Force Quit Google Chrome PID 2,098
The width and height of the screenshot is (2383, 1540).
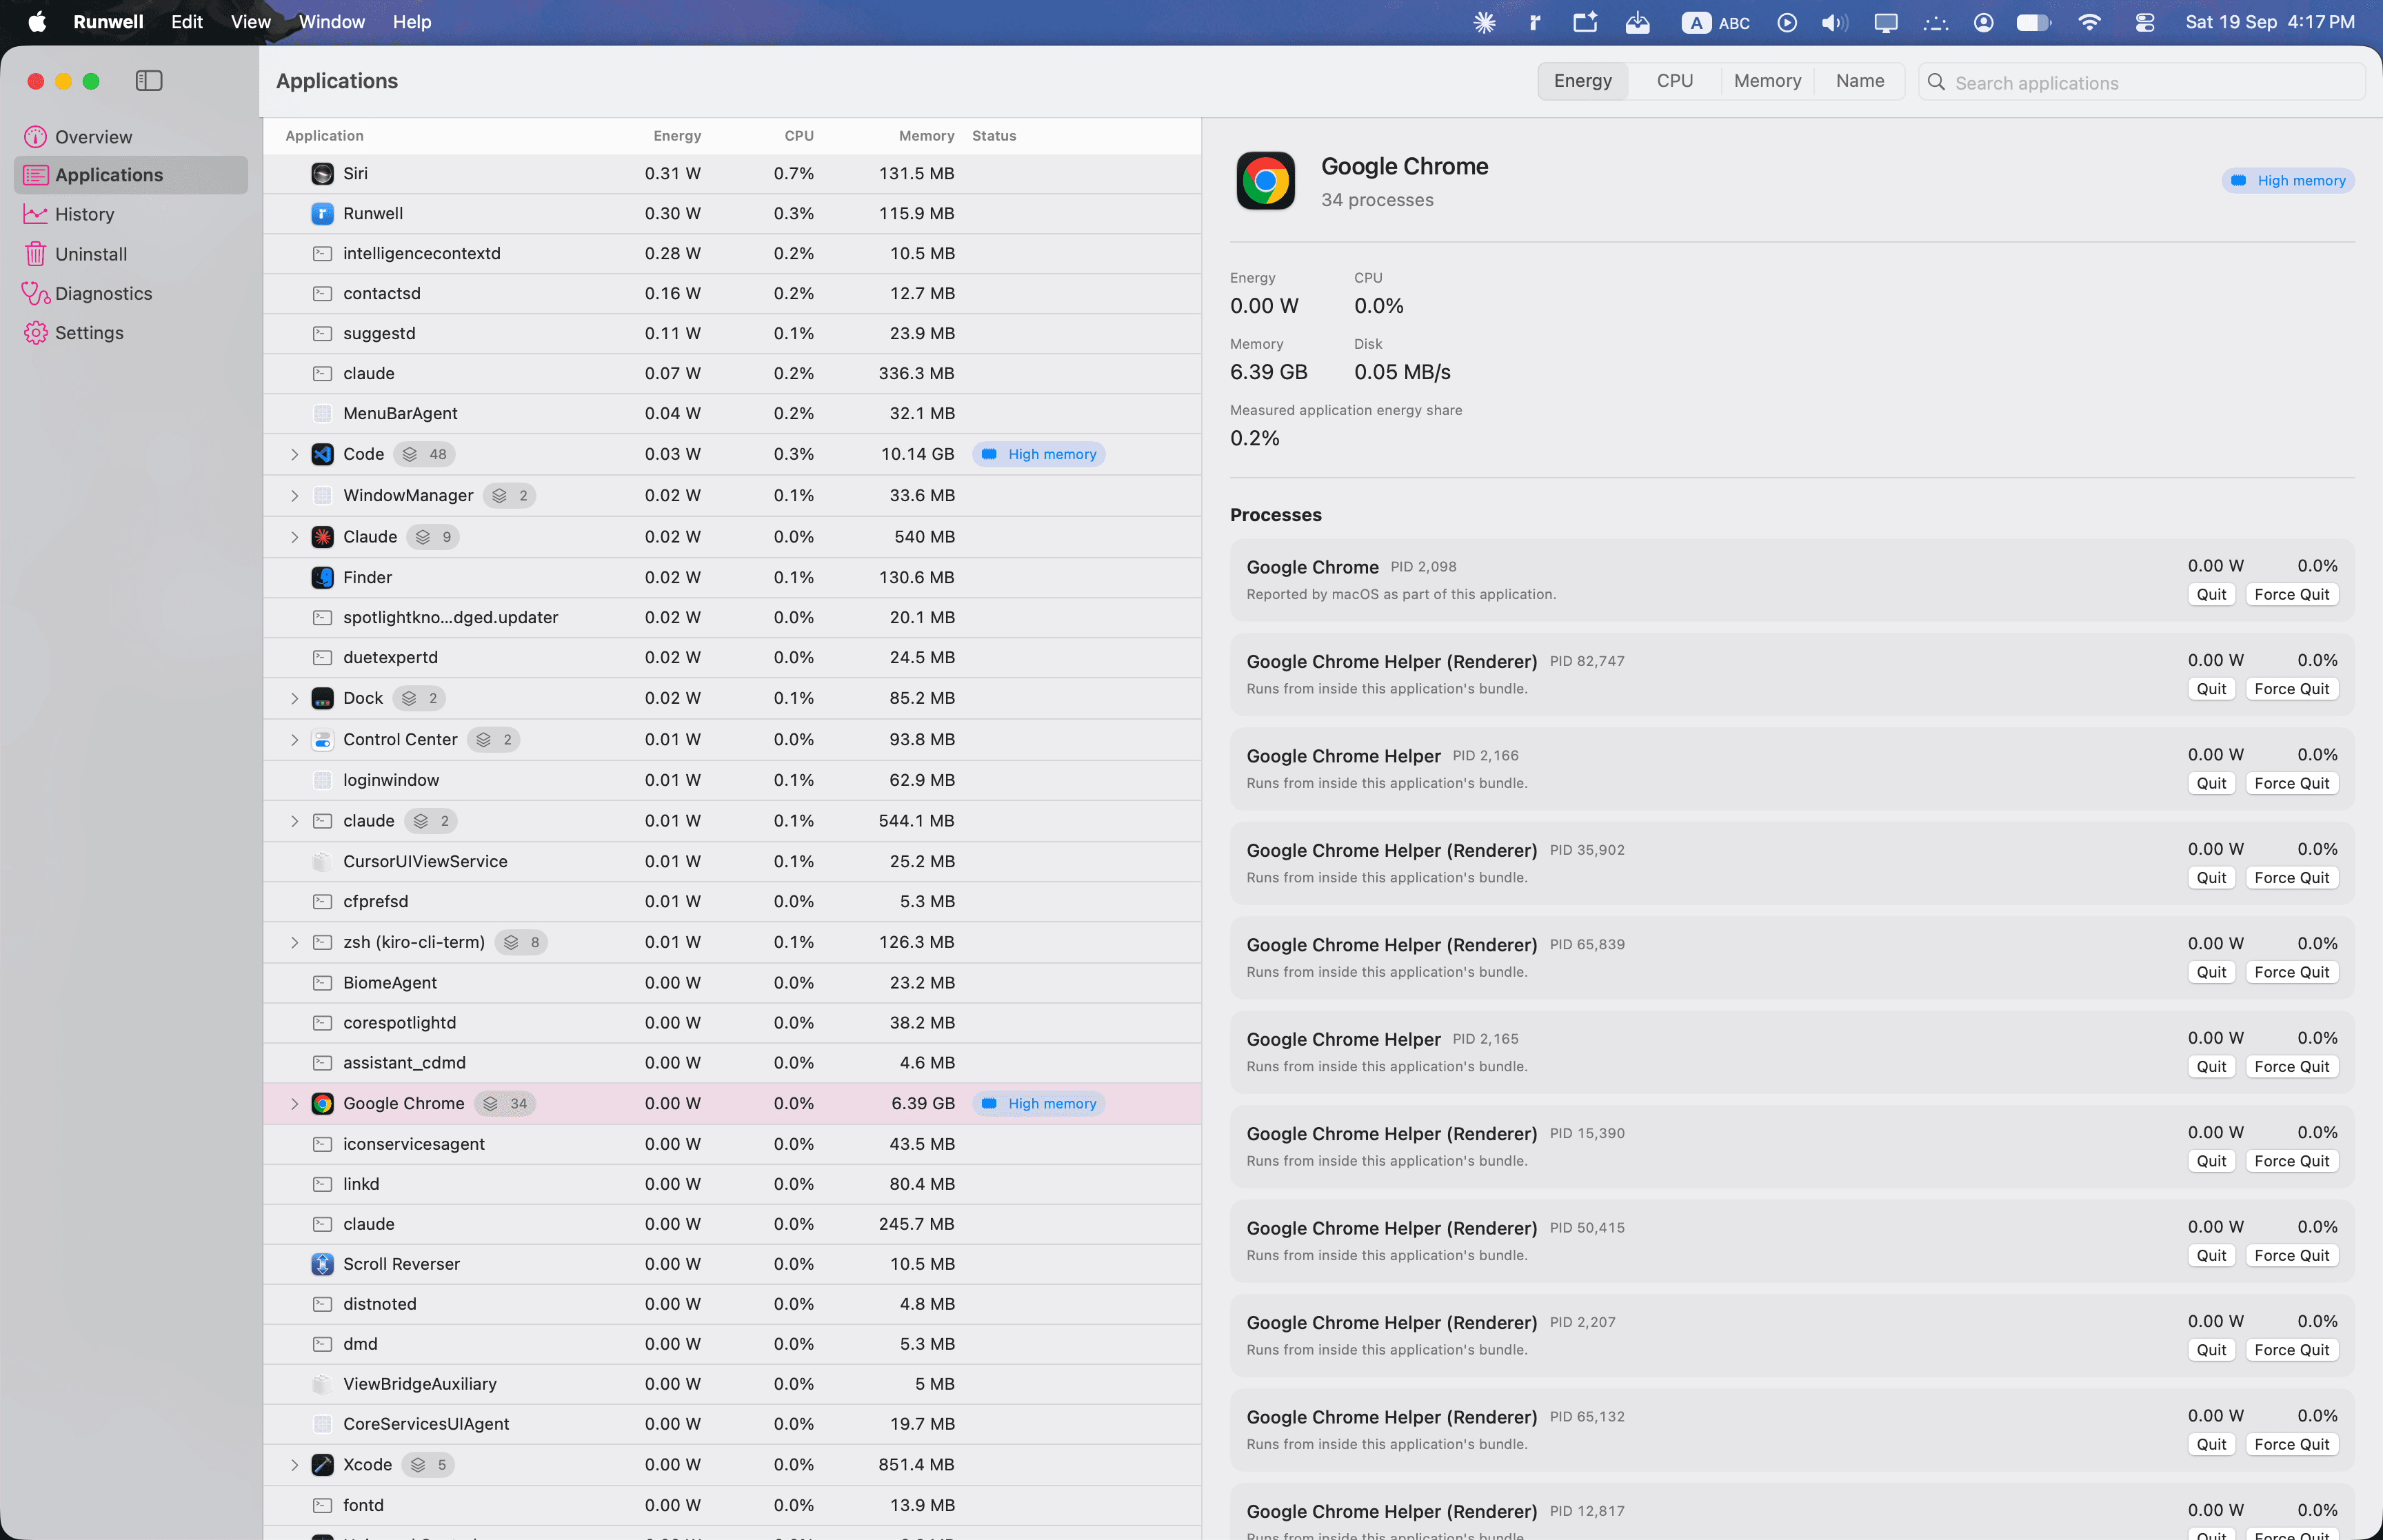tap(2291, 594)
